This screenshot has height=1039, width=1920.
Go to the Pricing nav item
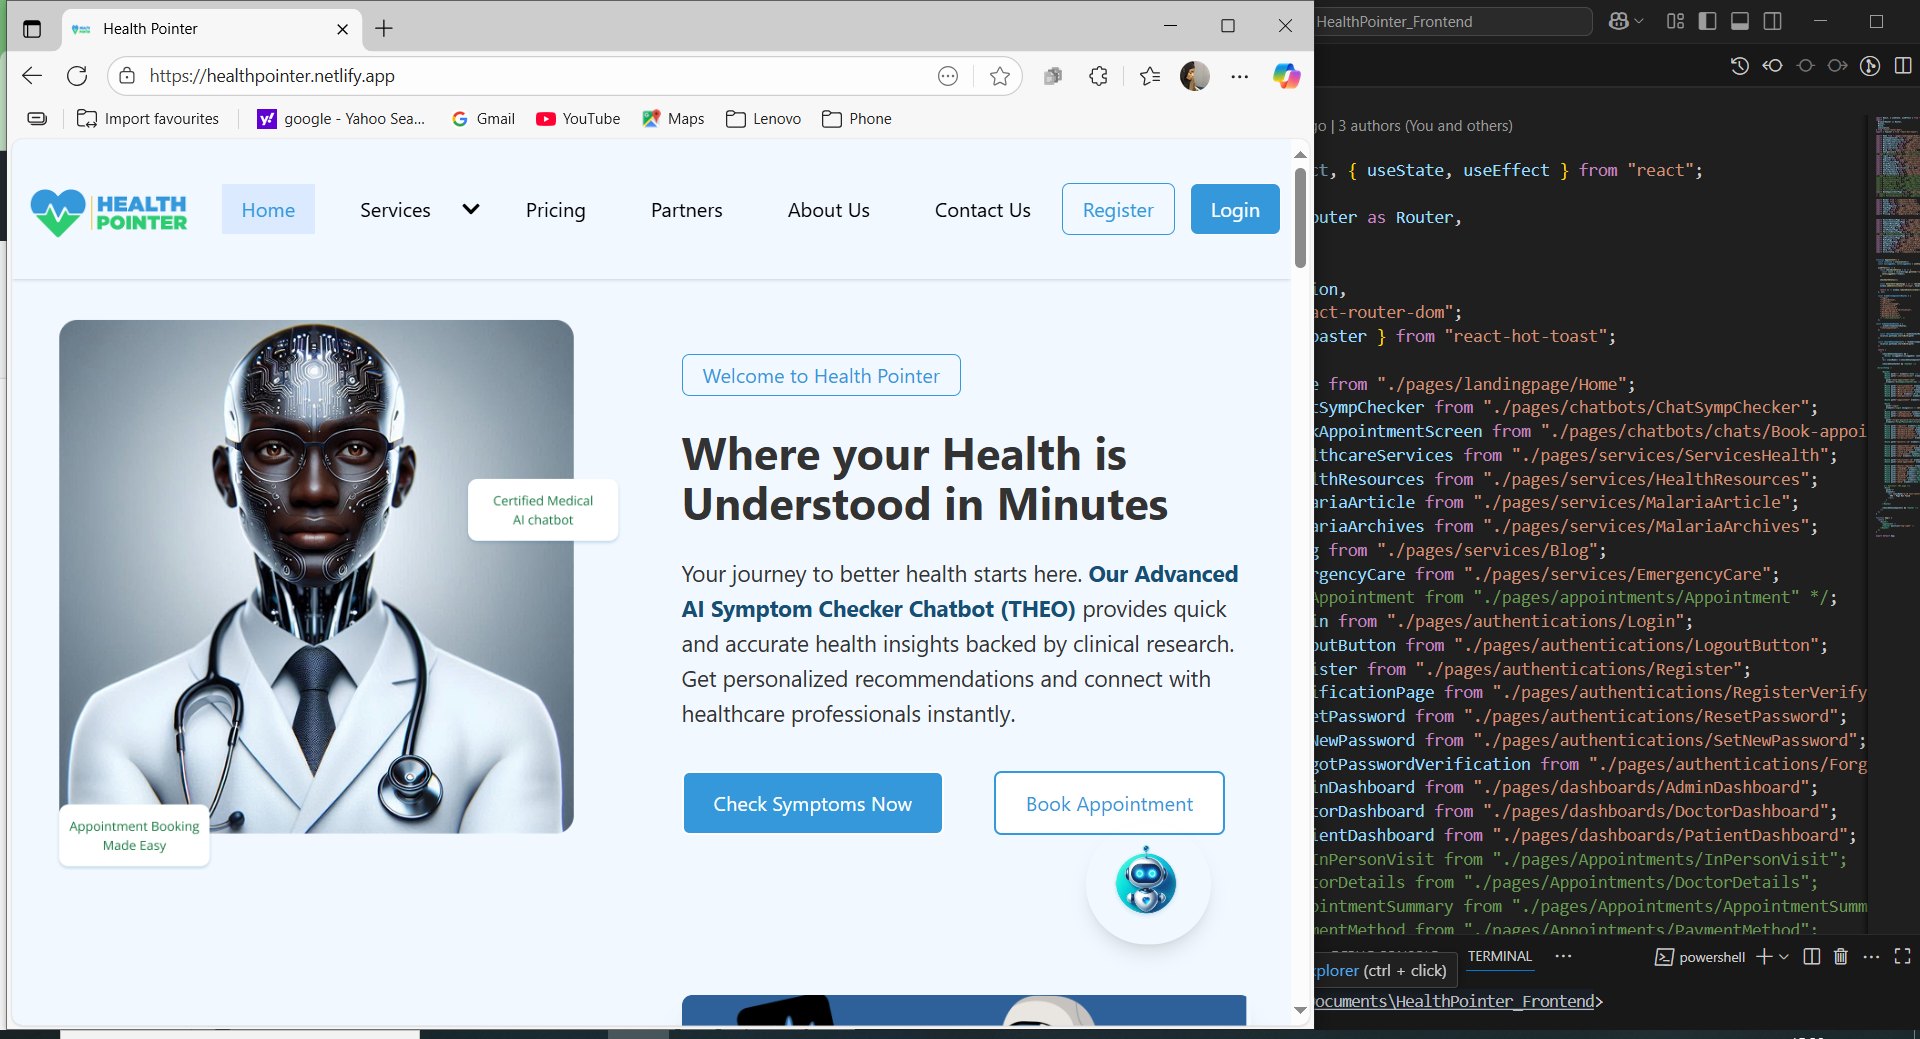click(555, 210)
